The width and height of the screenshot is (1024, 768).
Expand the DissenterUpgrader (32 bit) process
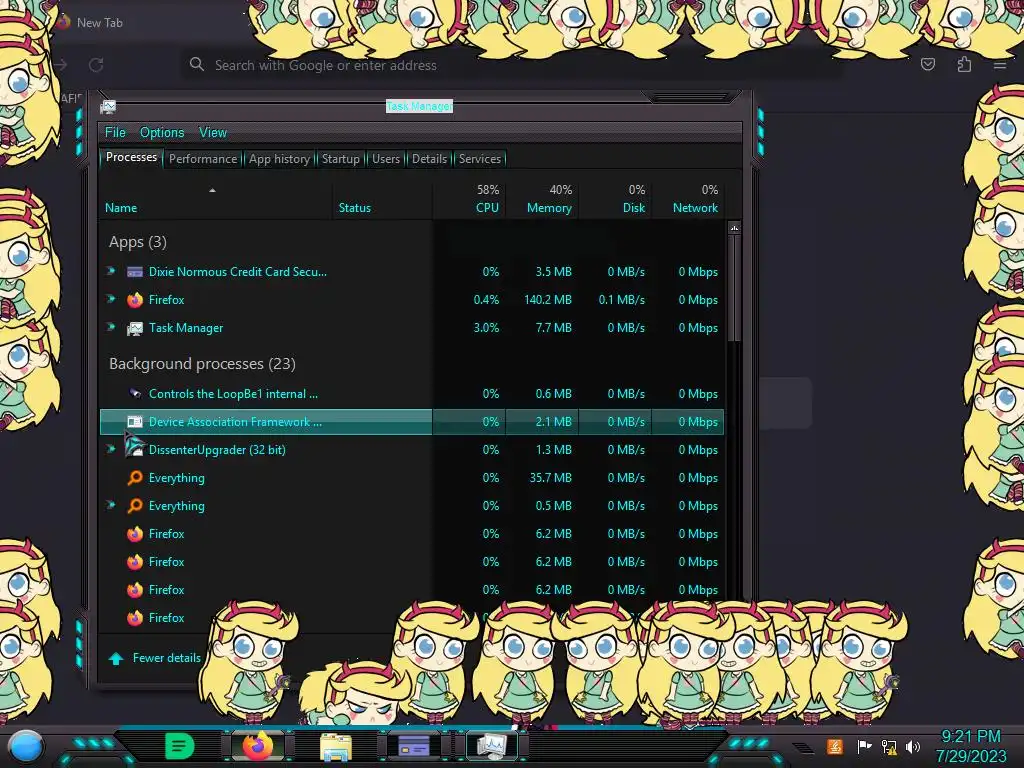click(x=111, y=449)
